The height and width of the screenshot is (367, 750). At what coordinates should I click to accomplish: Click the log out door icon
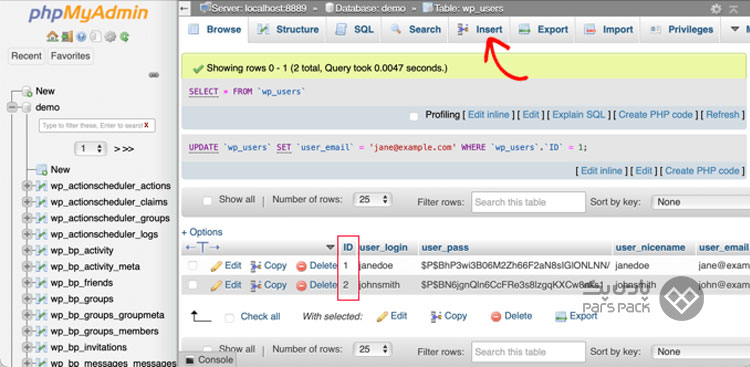[x=67, y=36]
